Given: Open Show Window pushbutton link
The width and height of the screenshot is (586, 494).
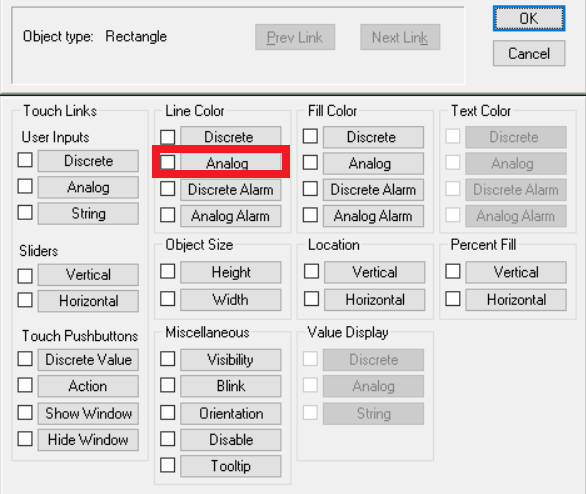Looking at the screenshot, I should 88,413.
